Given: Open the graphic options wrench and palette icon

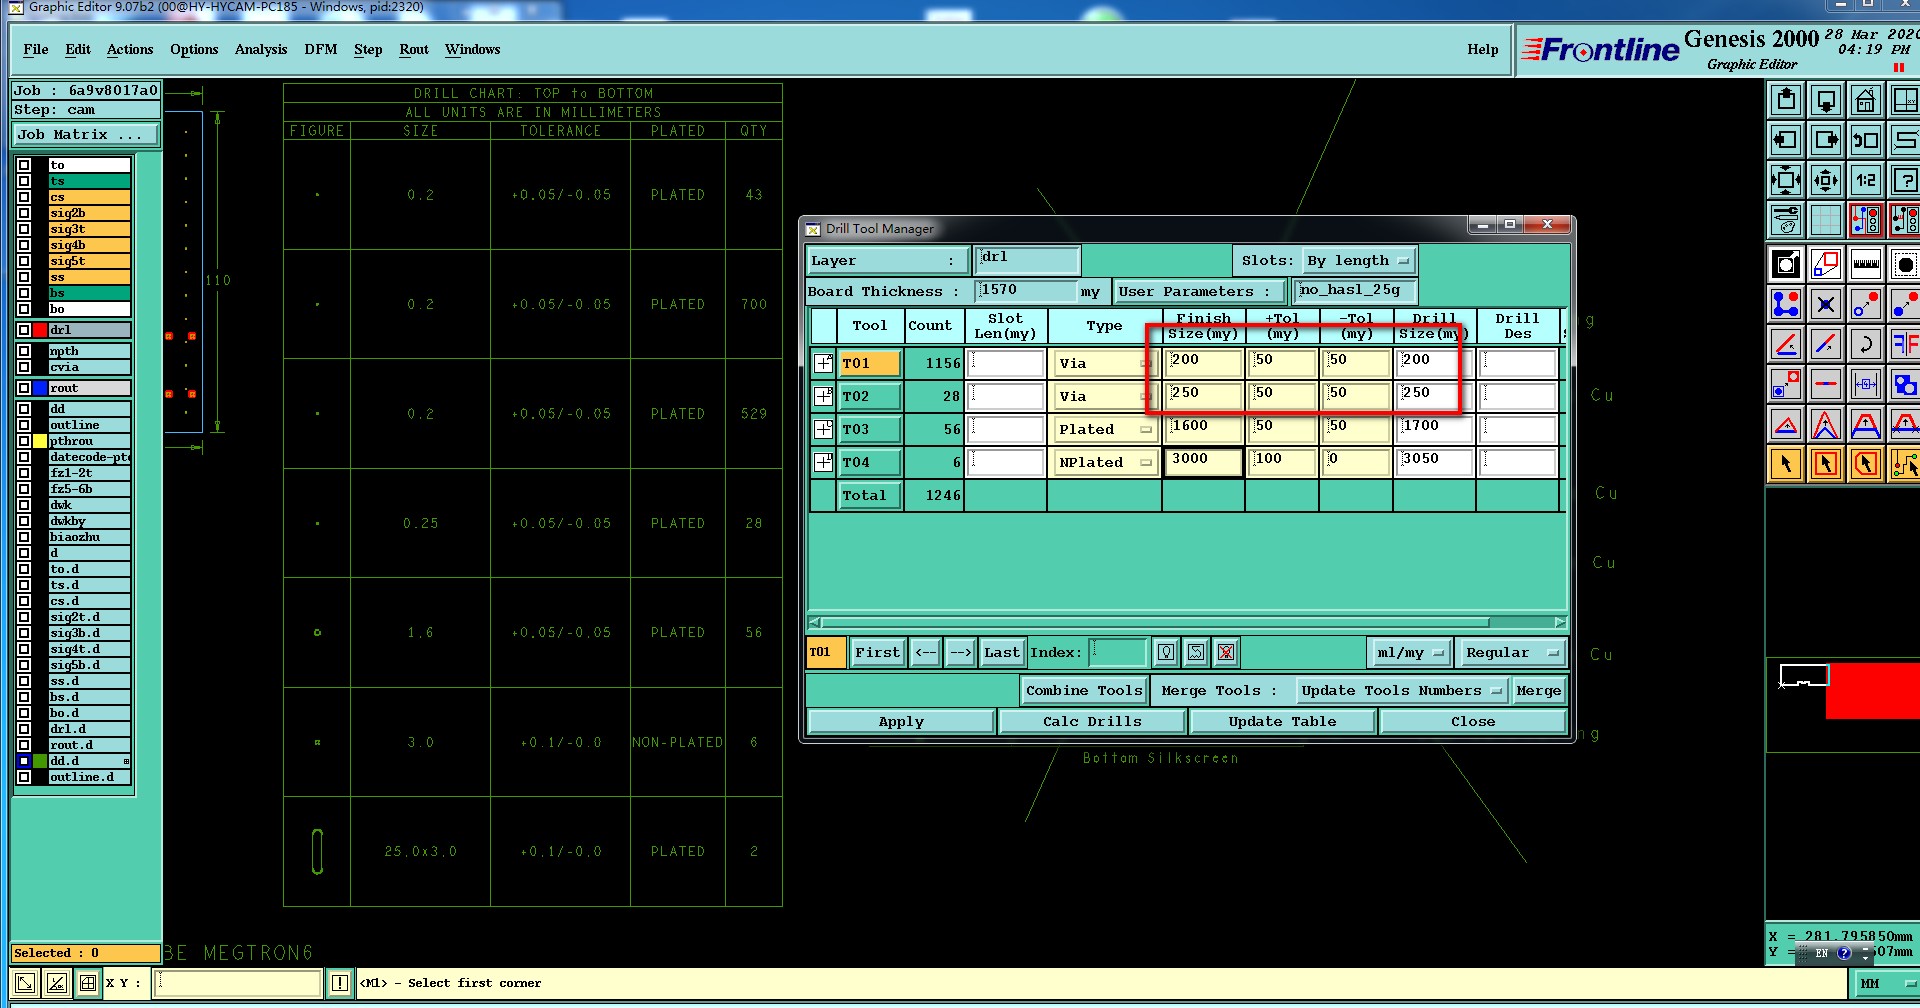Looking at the screenshot, I should click(x=1786, y=220).
